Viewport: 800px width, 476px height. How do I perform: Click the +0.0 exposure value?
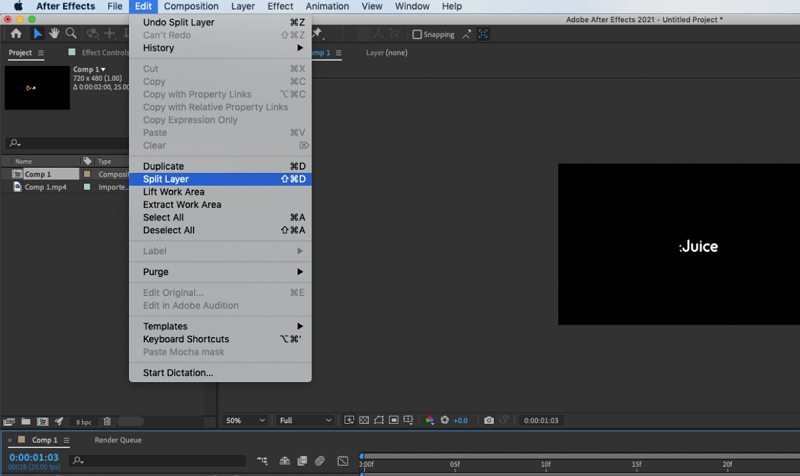461,420
